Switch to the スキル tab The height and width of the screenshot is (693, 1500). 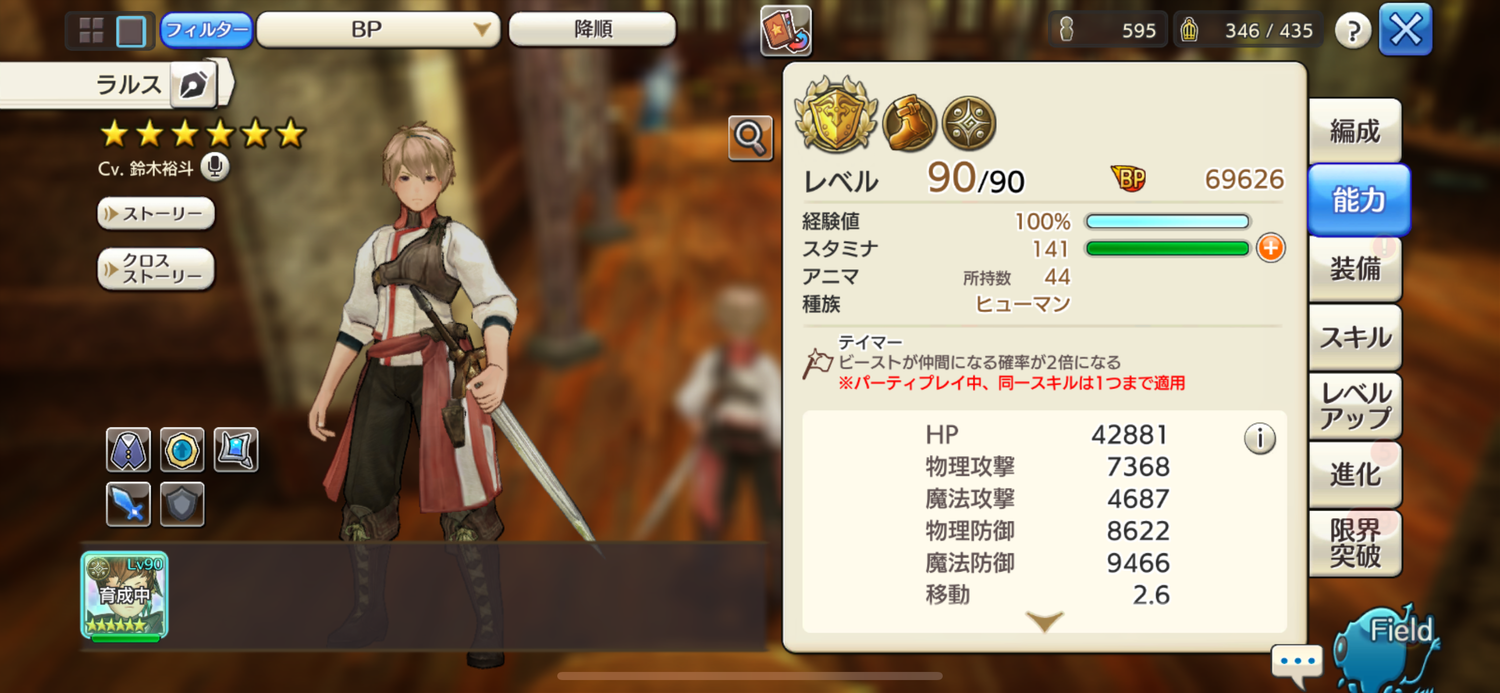click(1356, 338)
